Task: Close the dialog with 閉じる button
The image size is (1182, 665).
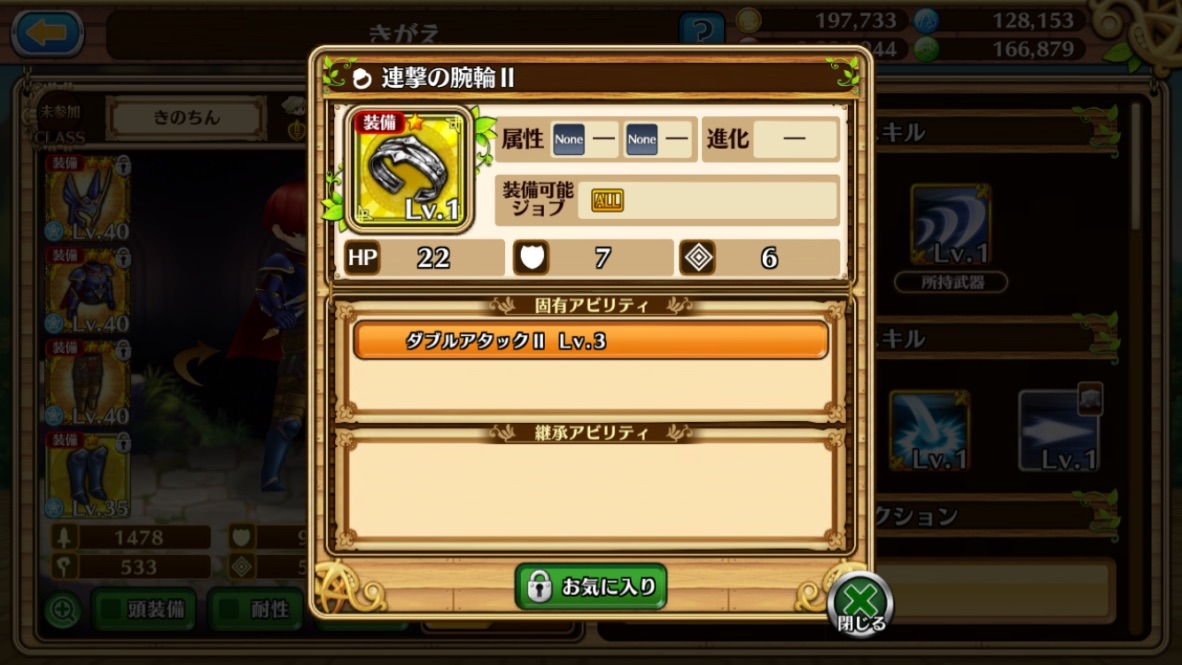Action: [860, 604]
